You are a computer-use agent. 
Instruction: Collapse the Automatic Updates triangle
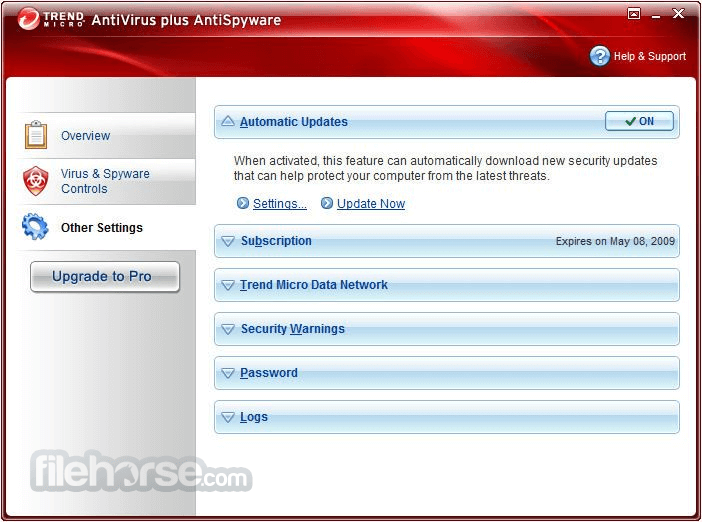click(x=228, y=121)
